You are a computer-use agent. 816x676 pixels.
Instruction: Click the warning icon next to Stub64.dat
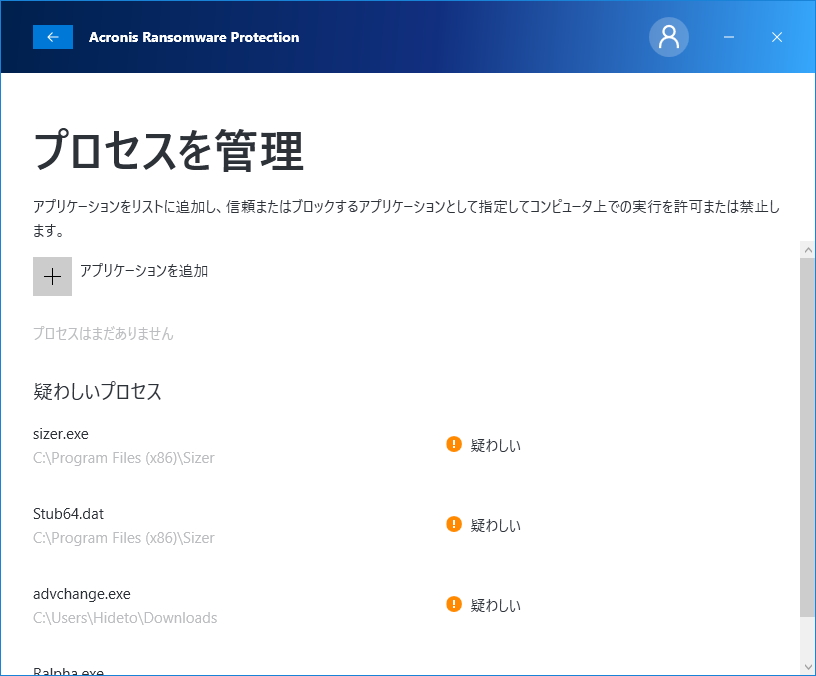pyautogui.click(x=453, y=525)
